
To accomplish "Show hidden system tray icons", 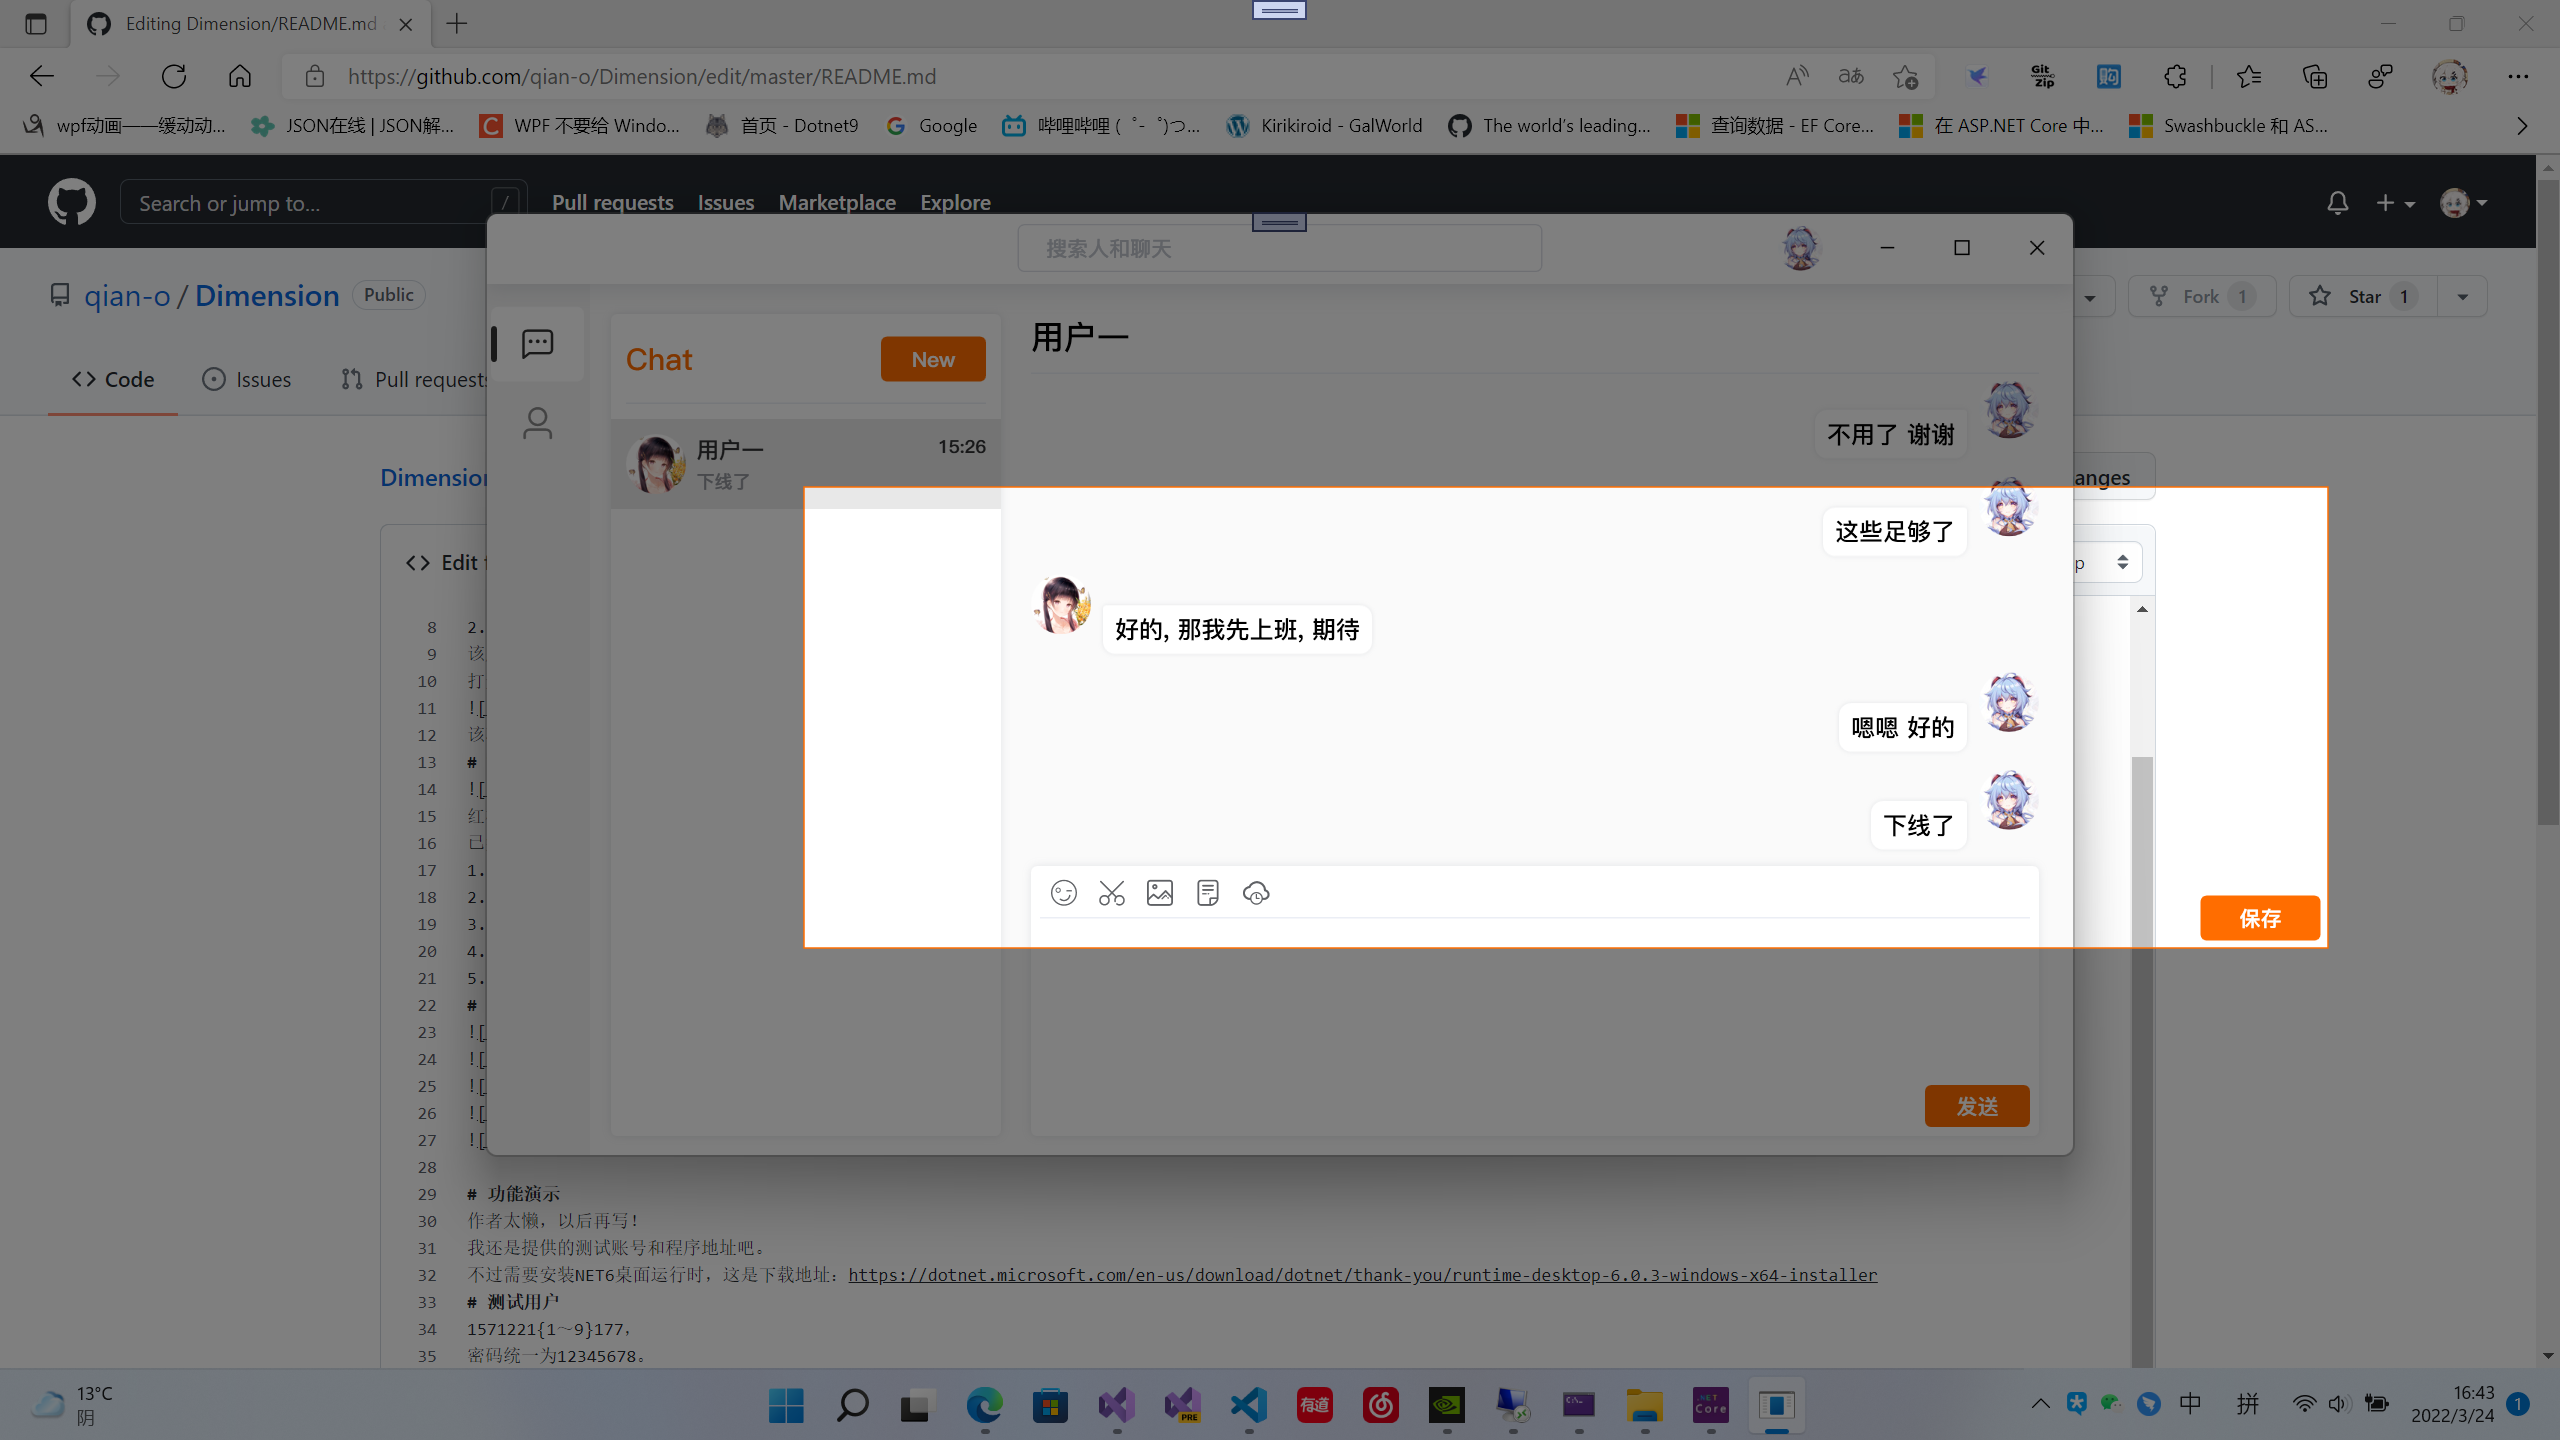I will coord(2040,1404).
